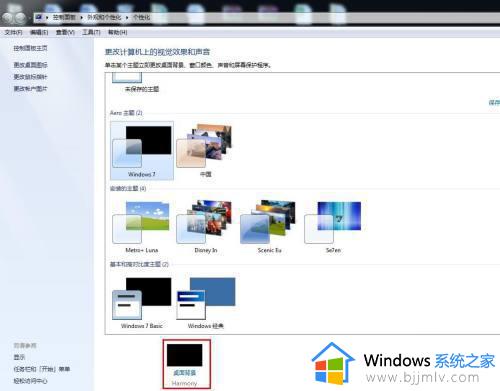Expand the arrow after 外观和个性化 breadcrumb
500x391 pixels.
point(127,17)
